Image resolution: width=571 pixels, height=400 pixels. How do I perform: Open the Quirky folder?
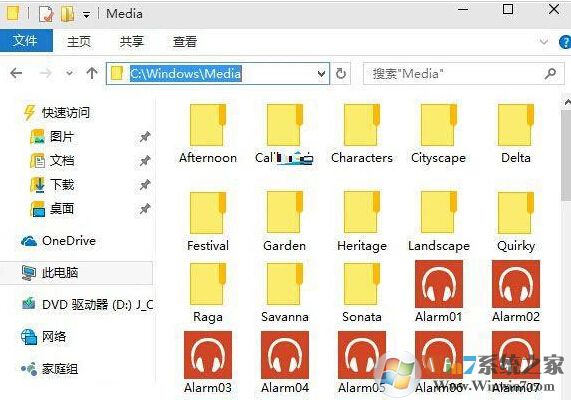516,221
